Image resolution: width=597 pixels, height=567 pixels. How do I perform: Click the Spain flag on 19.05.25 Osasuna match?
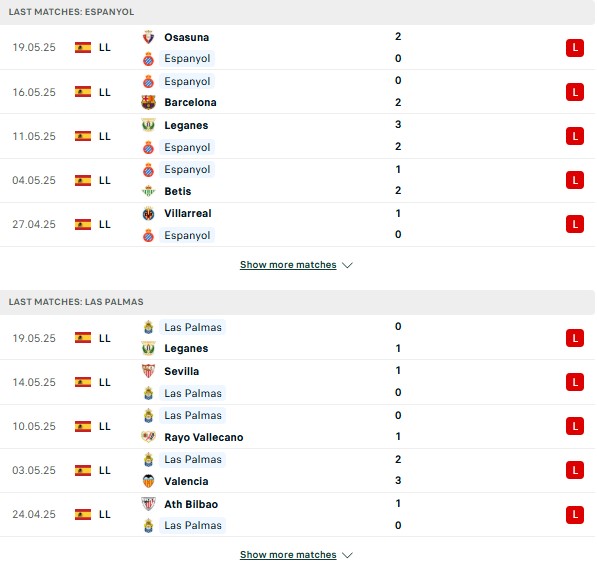83,48
